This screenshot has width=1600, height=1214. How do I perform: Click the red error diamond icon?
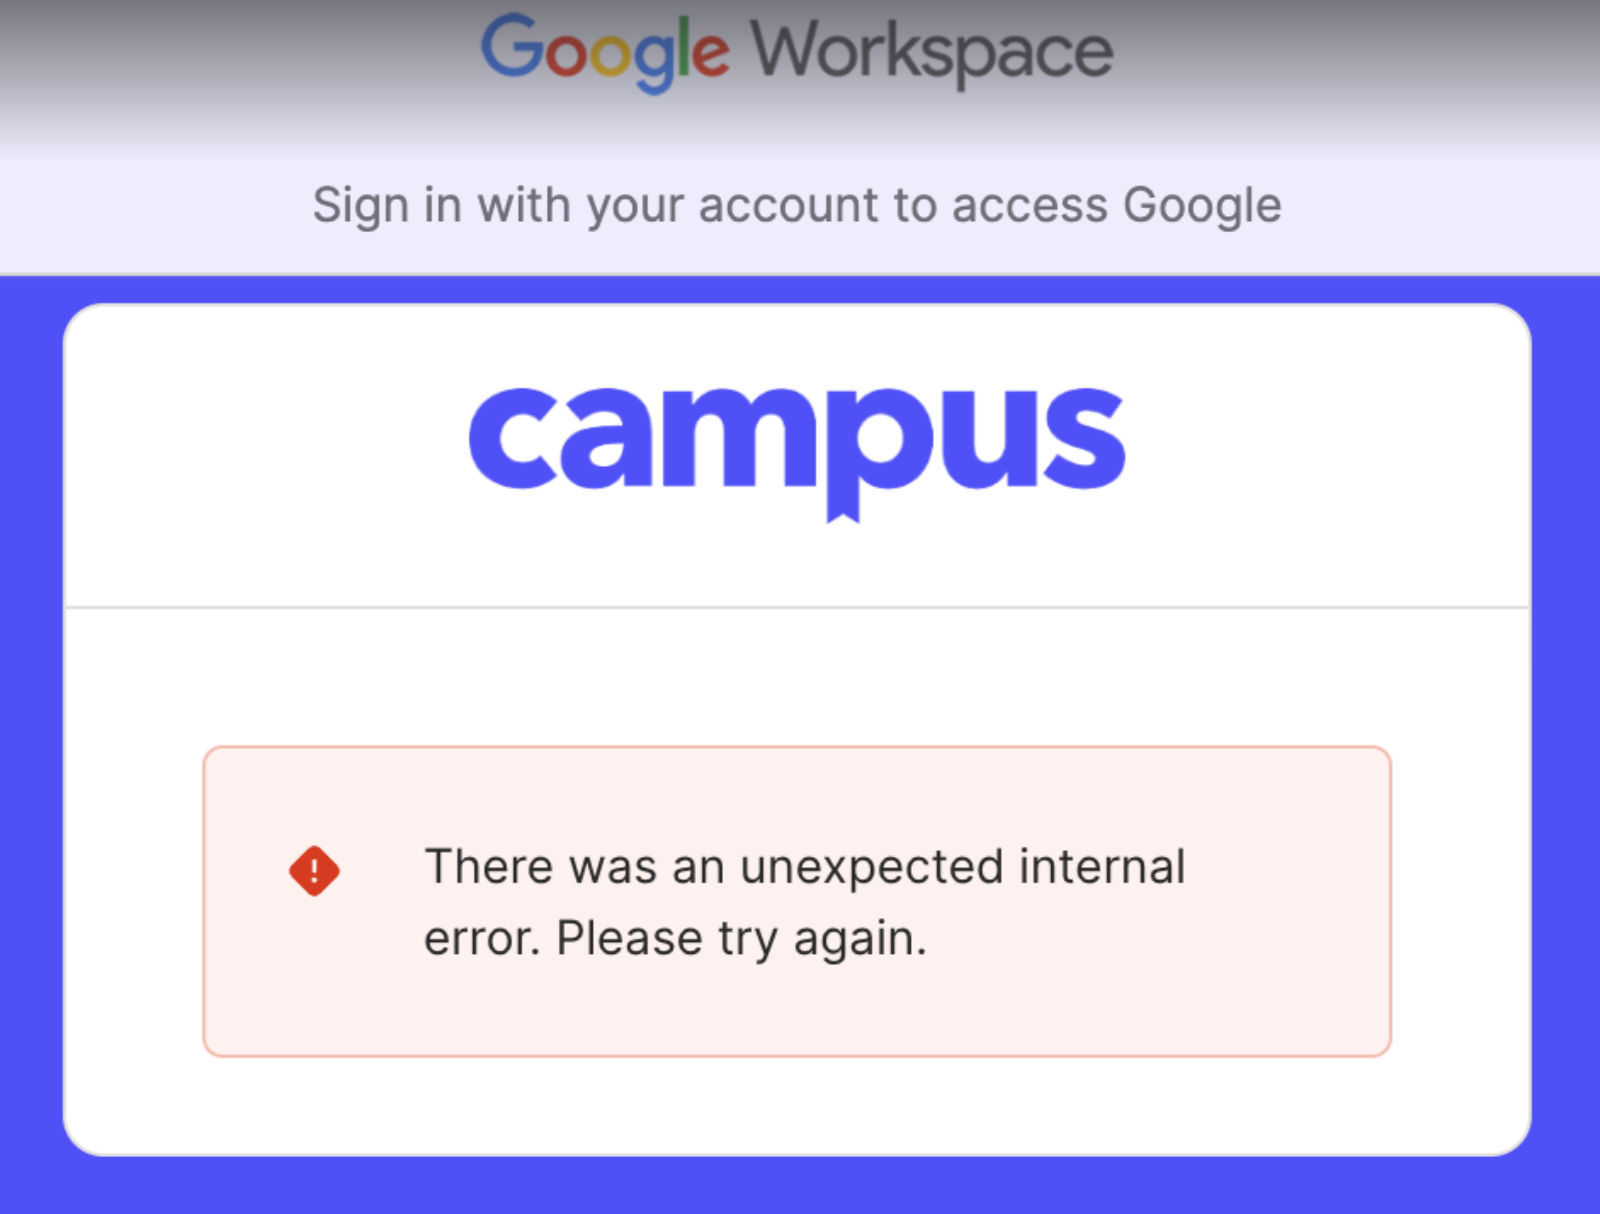click(x=314, y=871)
